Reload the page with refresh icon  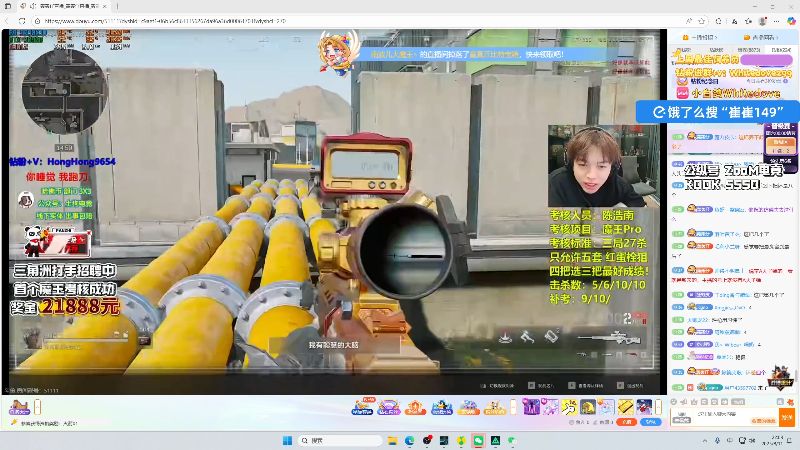(22, 21)
